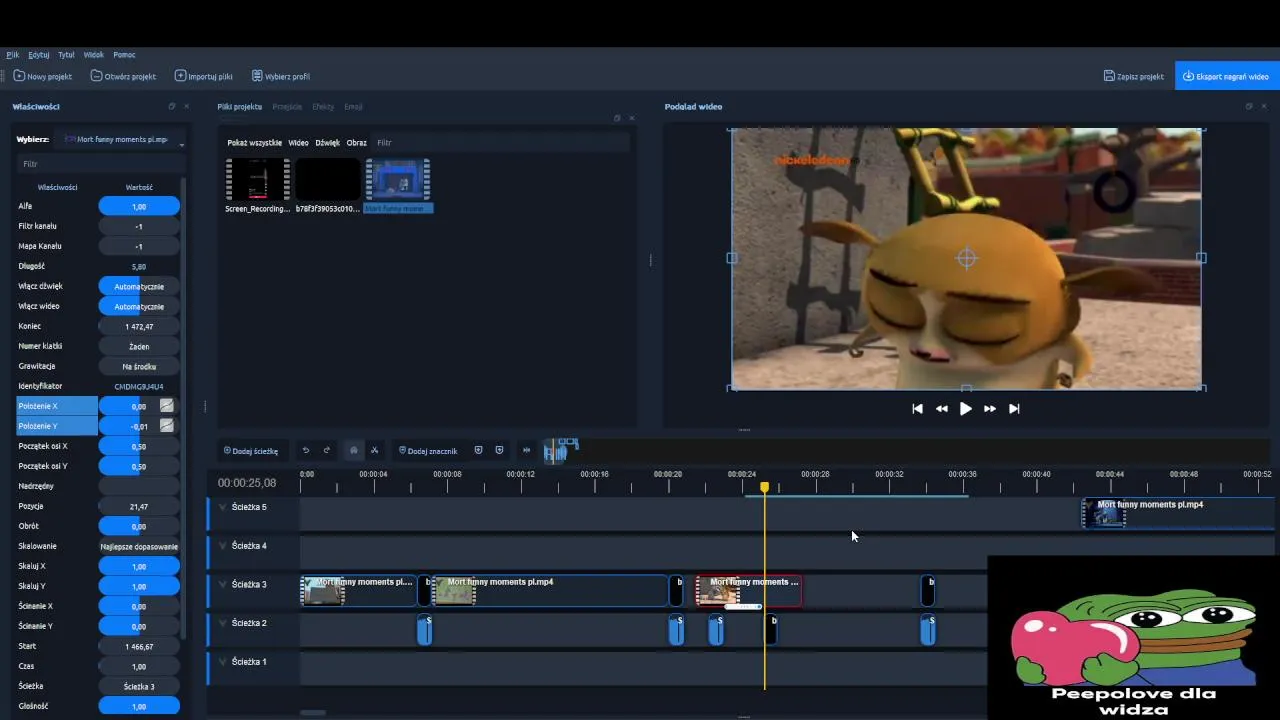Image resolution: width=1280 pixels, height=720 pixels.
Task: Click the undo icon in timeline toolbar
Action: (306, 450)
